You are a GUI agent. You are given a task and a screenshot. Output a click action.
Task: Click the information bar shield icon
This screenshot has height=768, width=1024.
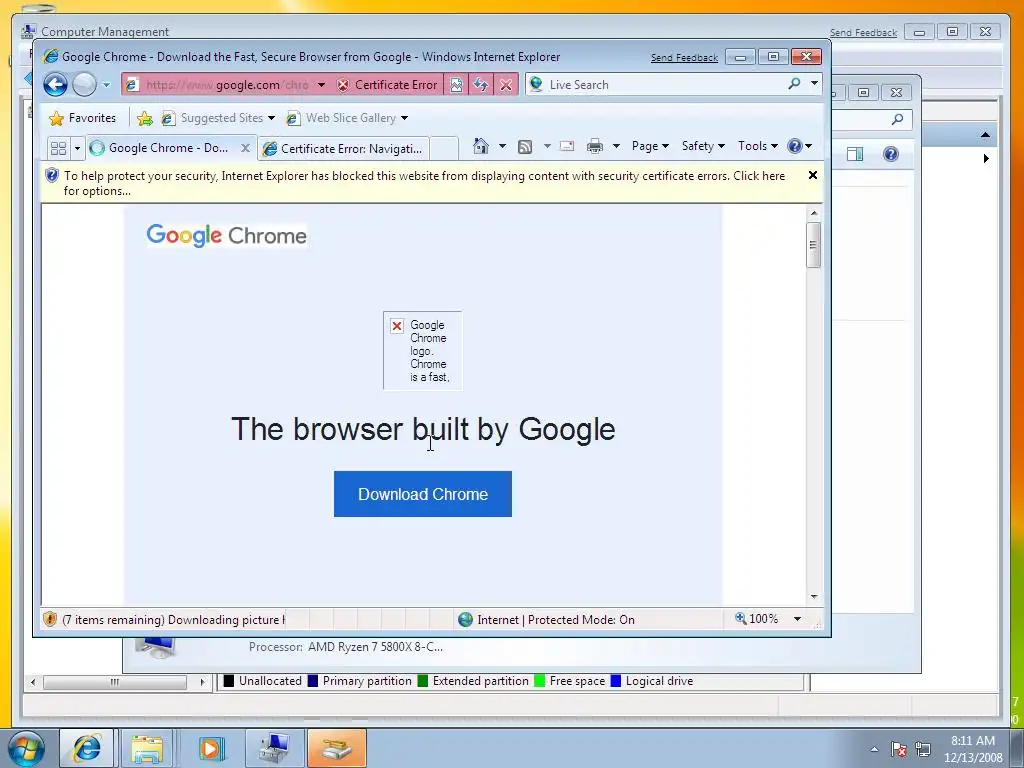coord(52,176)
